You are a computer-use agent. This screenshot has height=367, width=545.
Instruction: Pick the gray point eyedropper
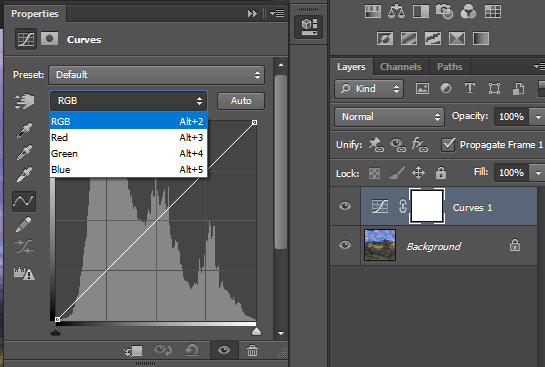tap(24, 153)
